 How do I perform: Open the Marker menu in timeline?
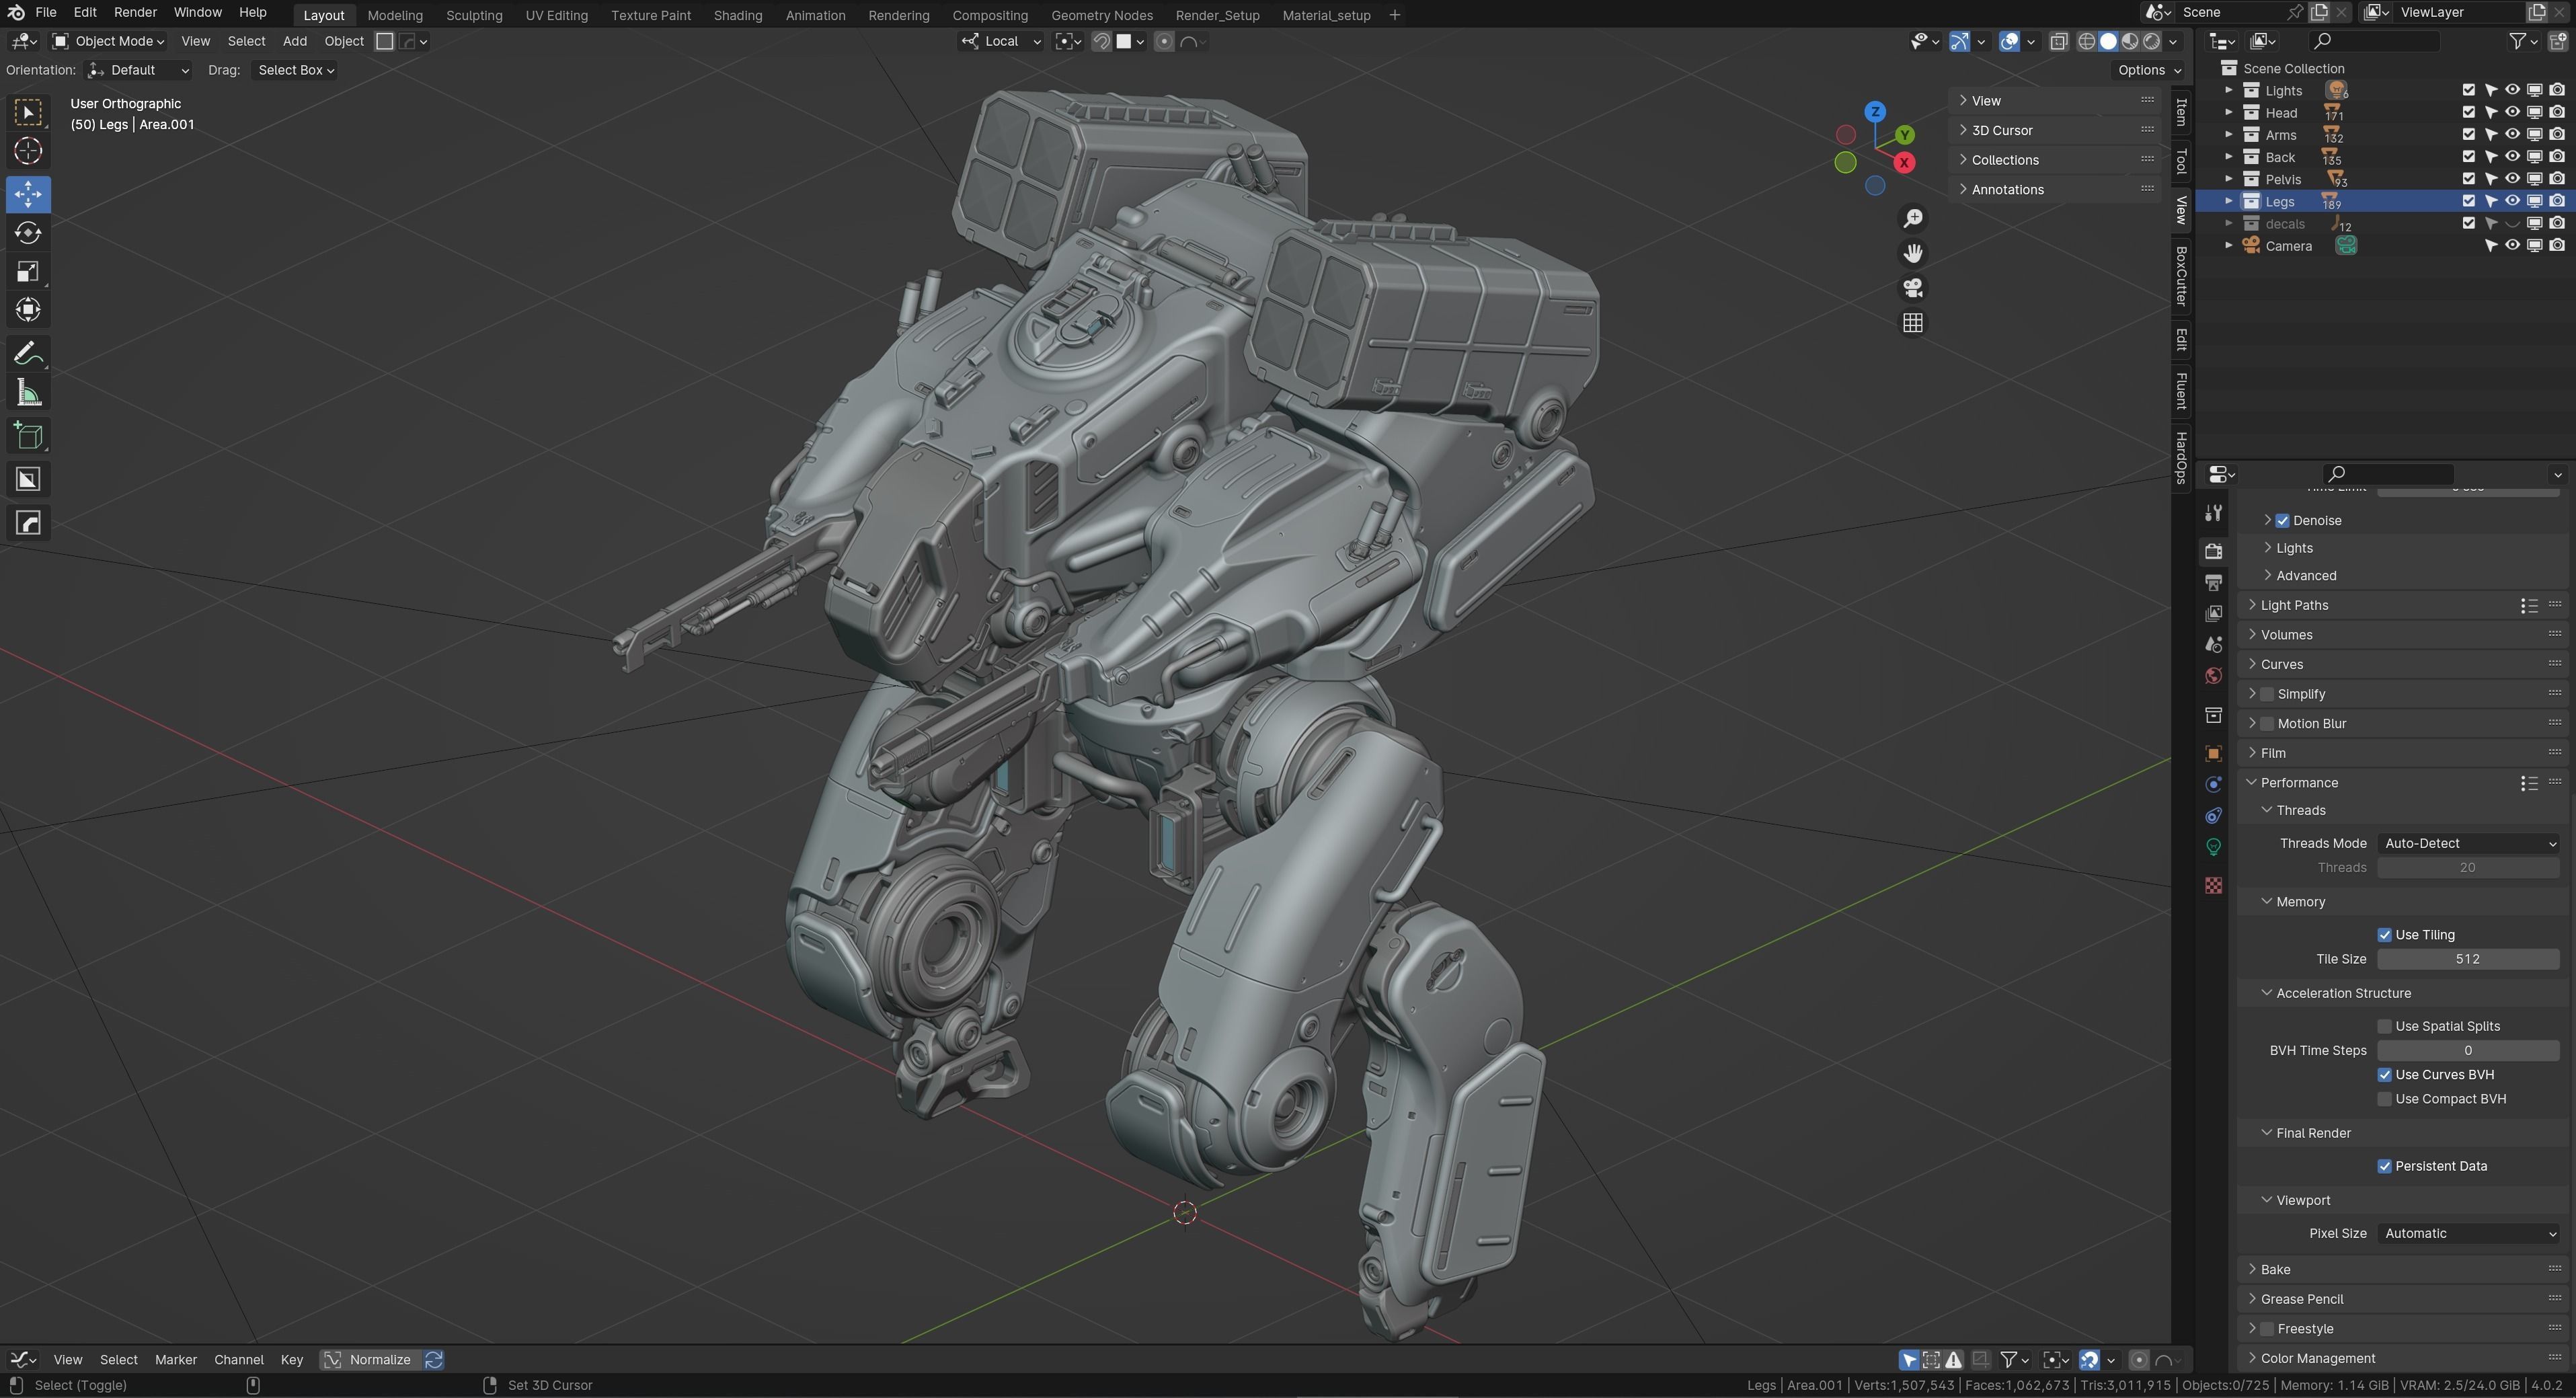[176, 1360]
